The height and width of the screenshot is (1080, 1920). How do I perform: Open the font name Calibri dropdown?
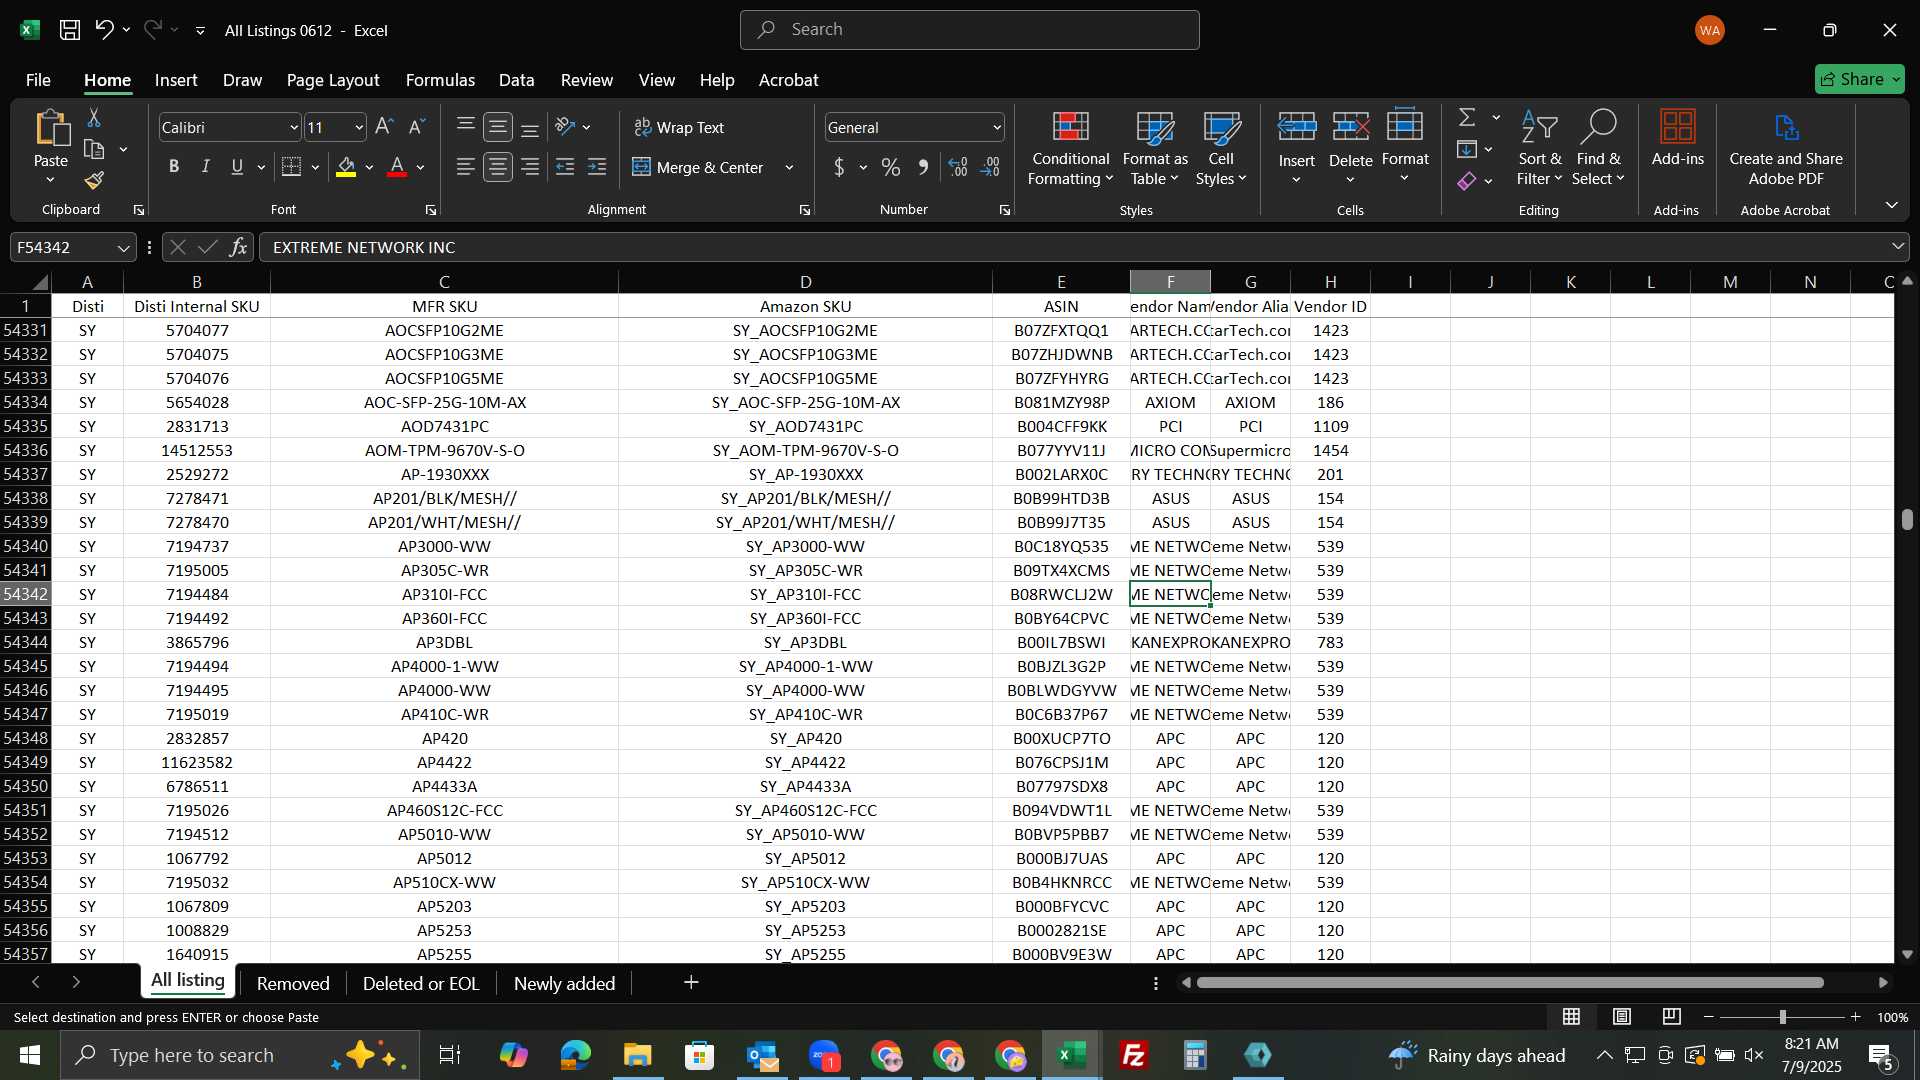pos(293,128)
